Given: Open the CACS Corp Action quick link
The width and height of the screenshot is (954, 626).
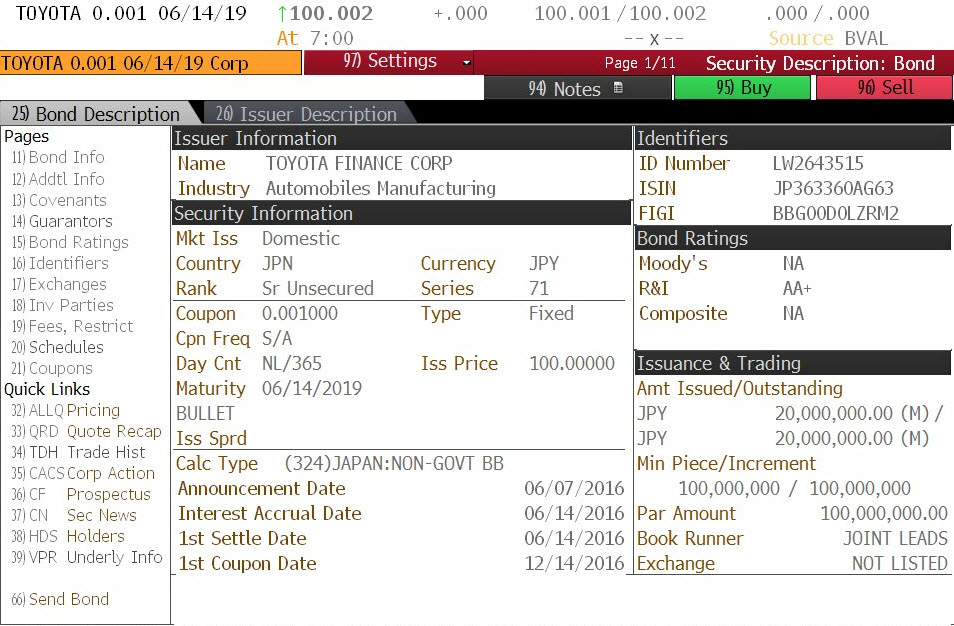Looking at the screenshot, I should point(83,473).
